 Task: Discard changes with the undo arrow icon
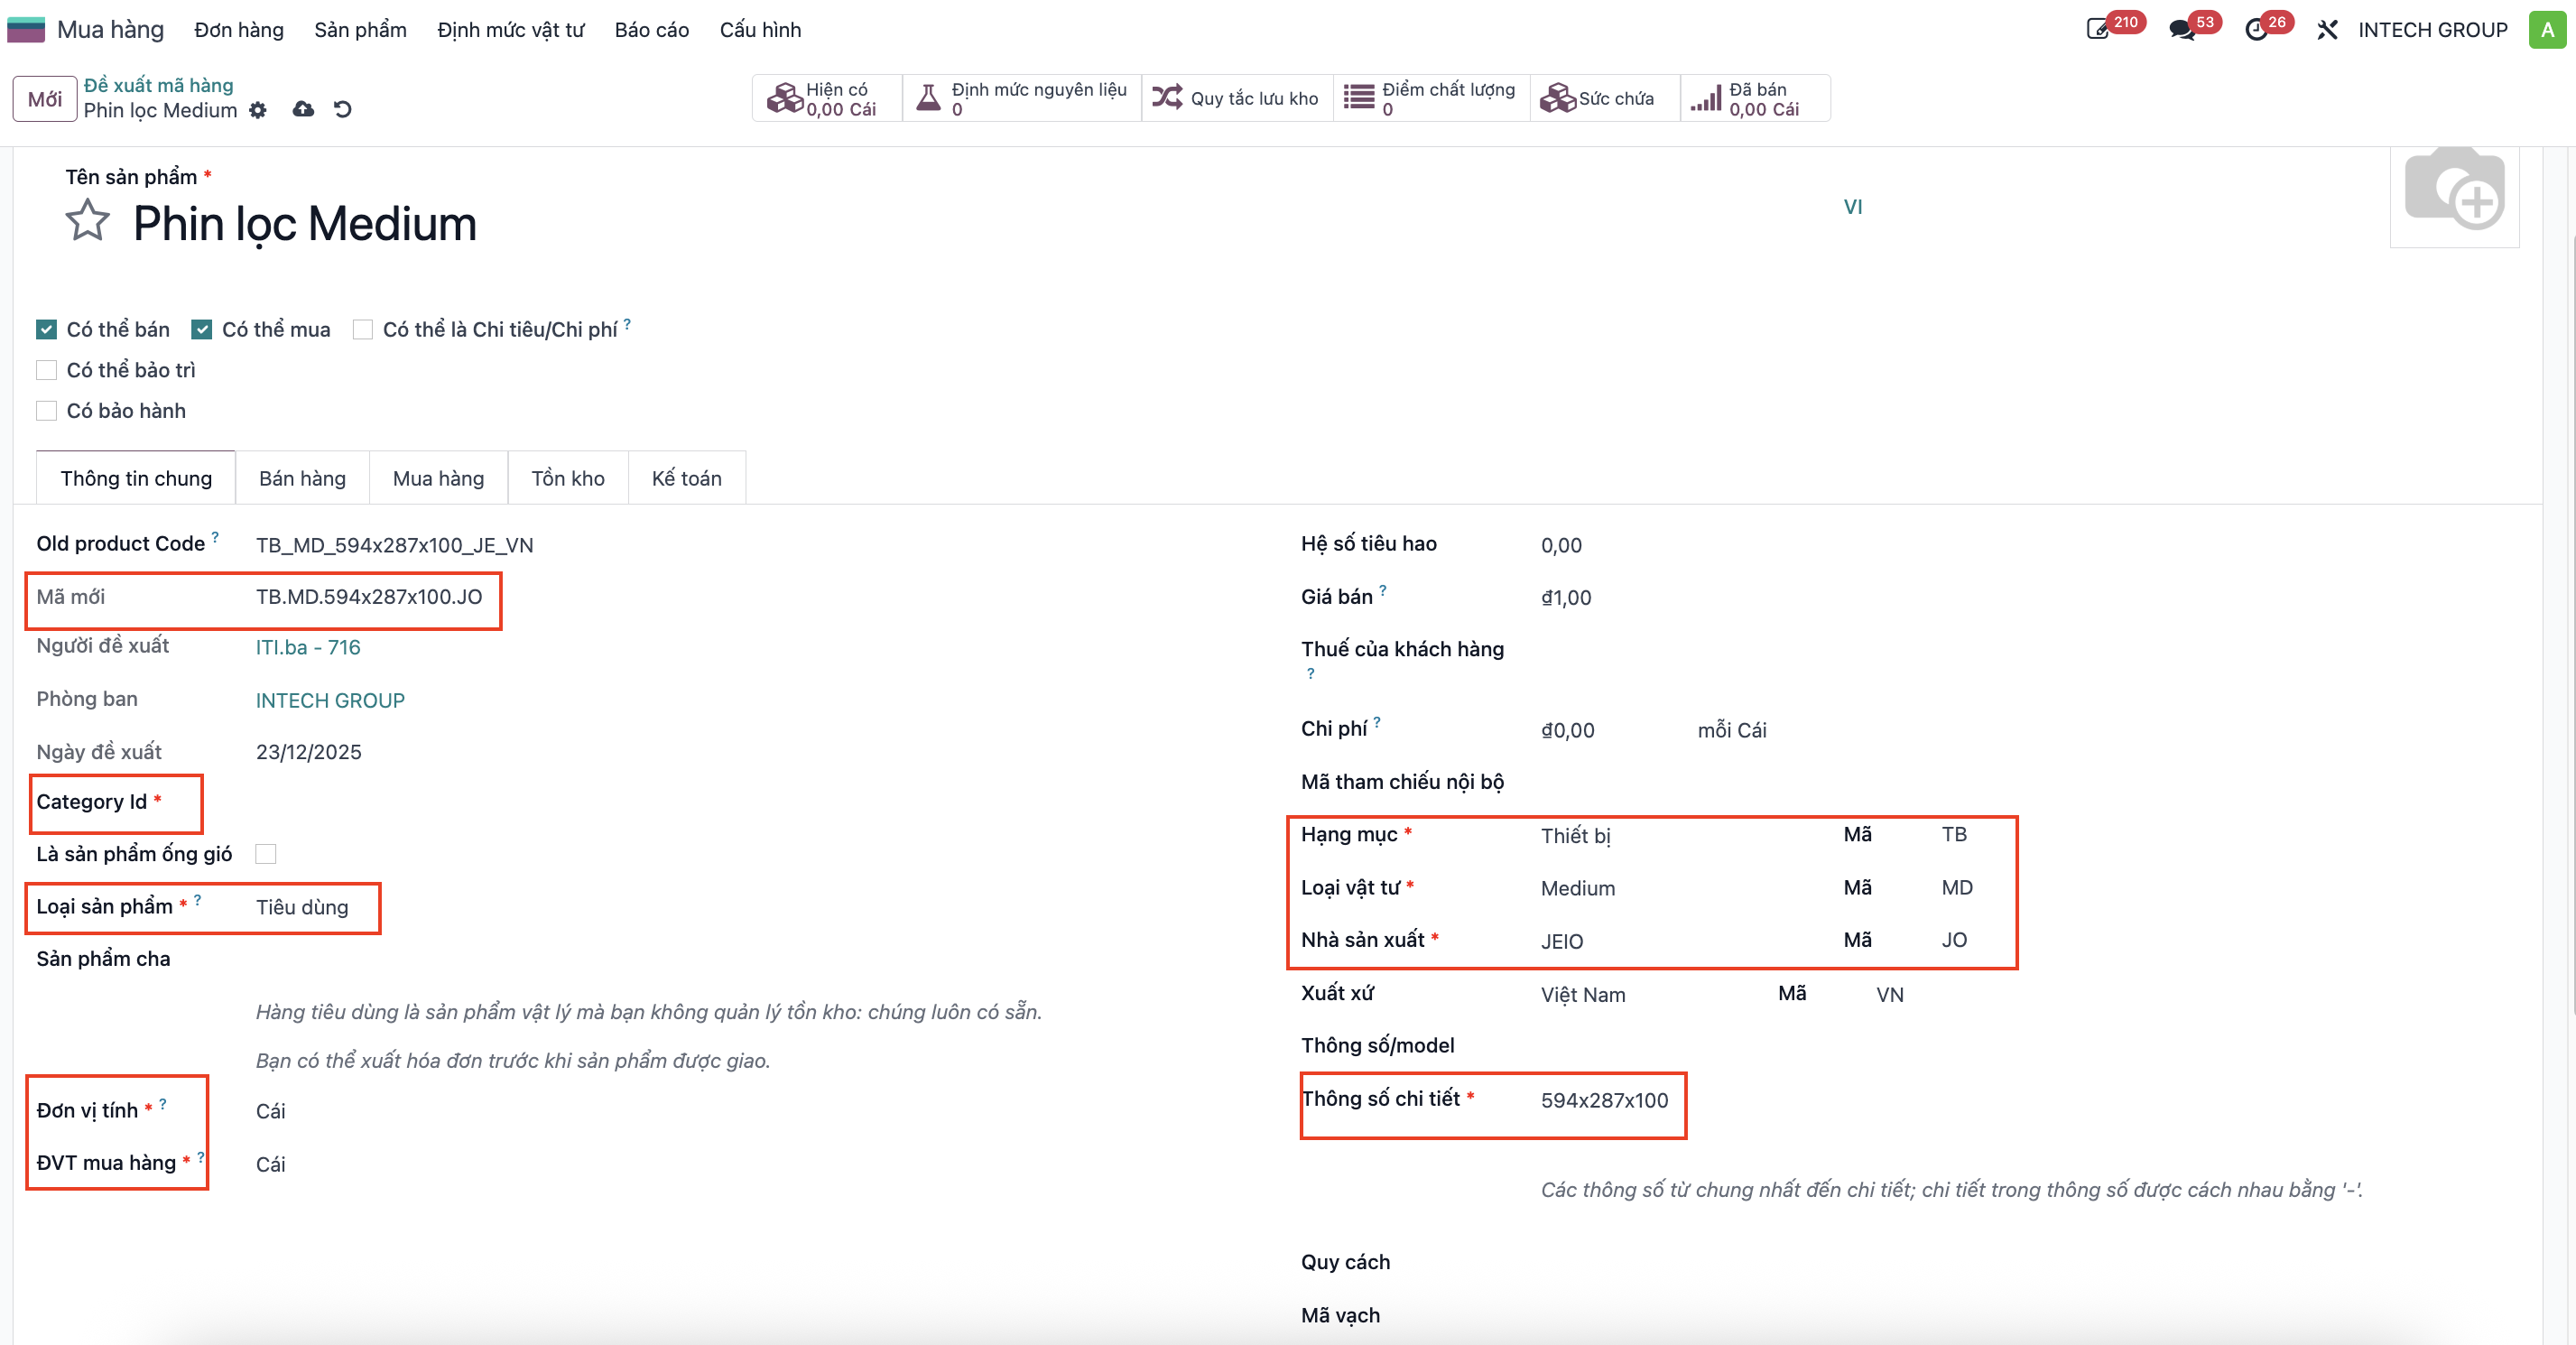(x=343, y=109)
